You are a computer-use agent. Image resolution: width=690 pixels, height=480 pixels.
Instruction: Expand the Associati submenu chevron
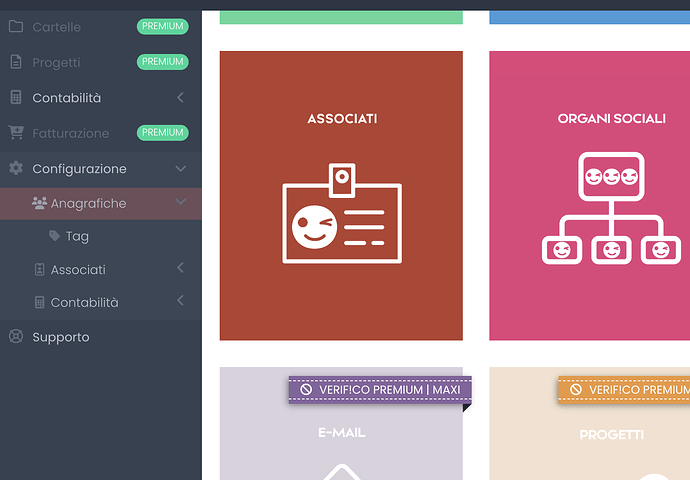tap(180, 269)
